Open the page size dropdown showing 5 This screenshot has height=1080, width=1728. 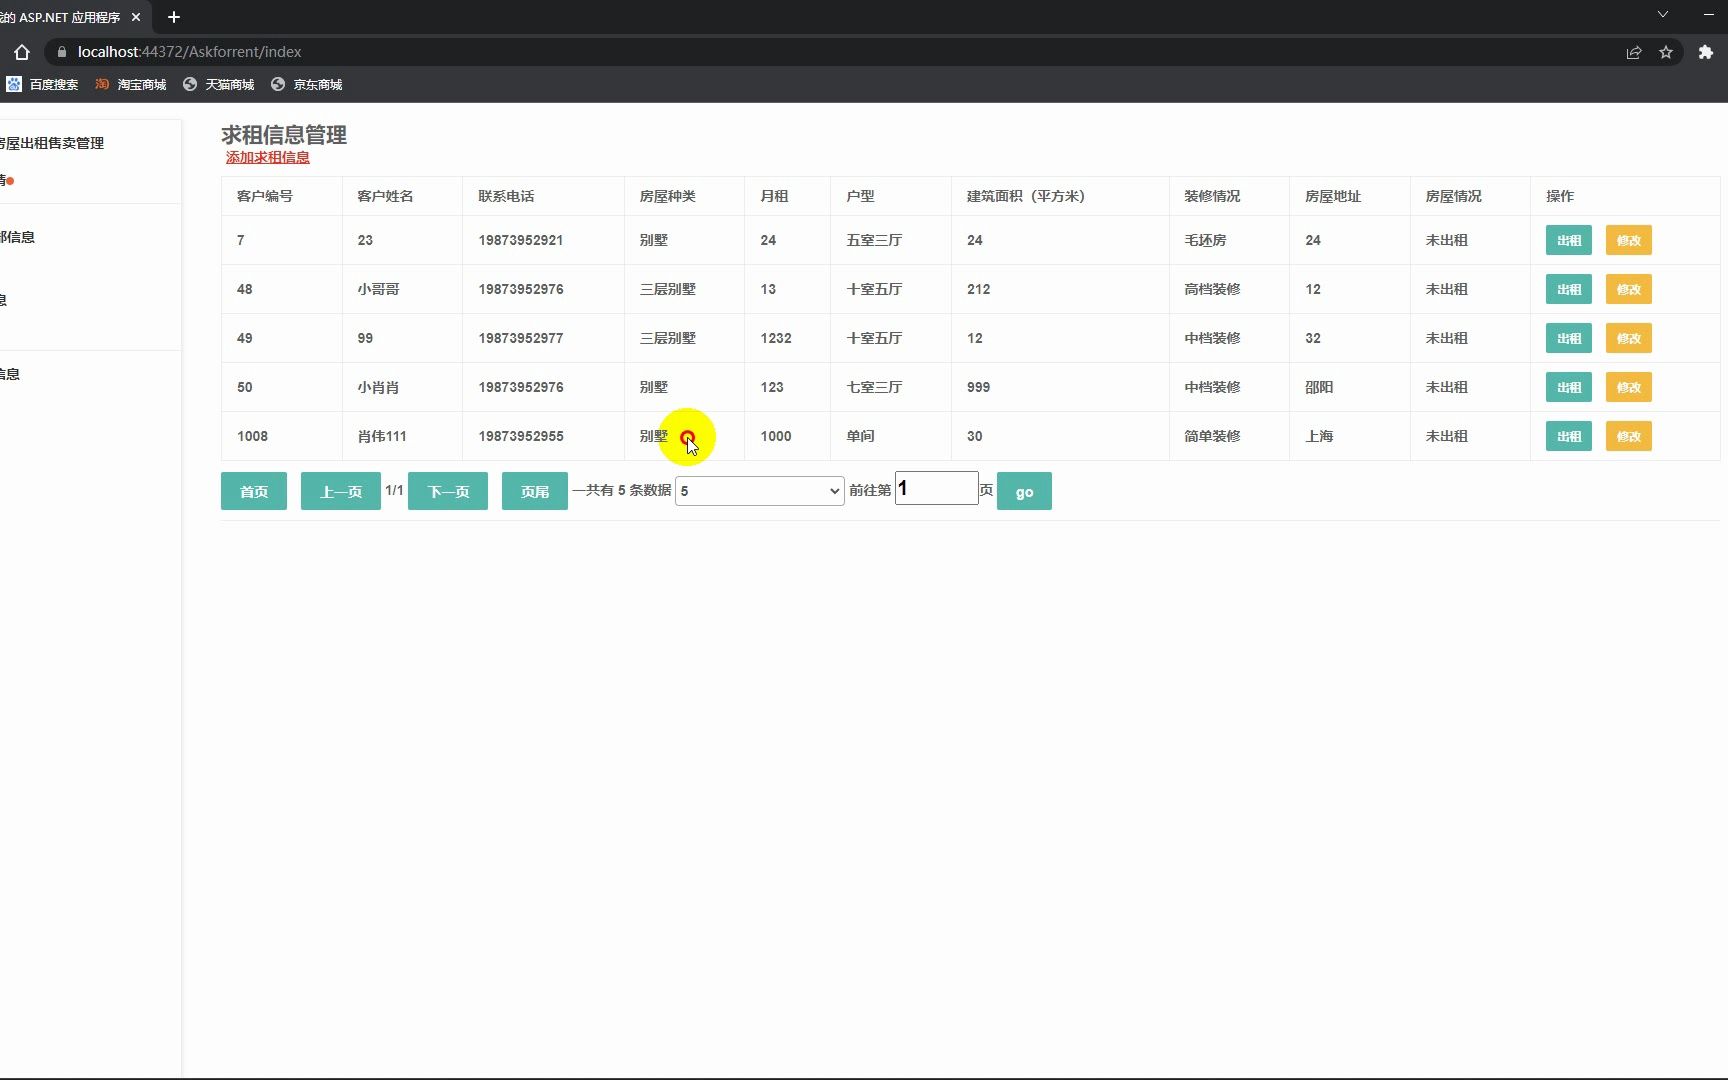[x=760, y=491]
